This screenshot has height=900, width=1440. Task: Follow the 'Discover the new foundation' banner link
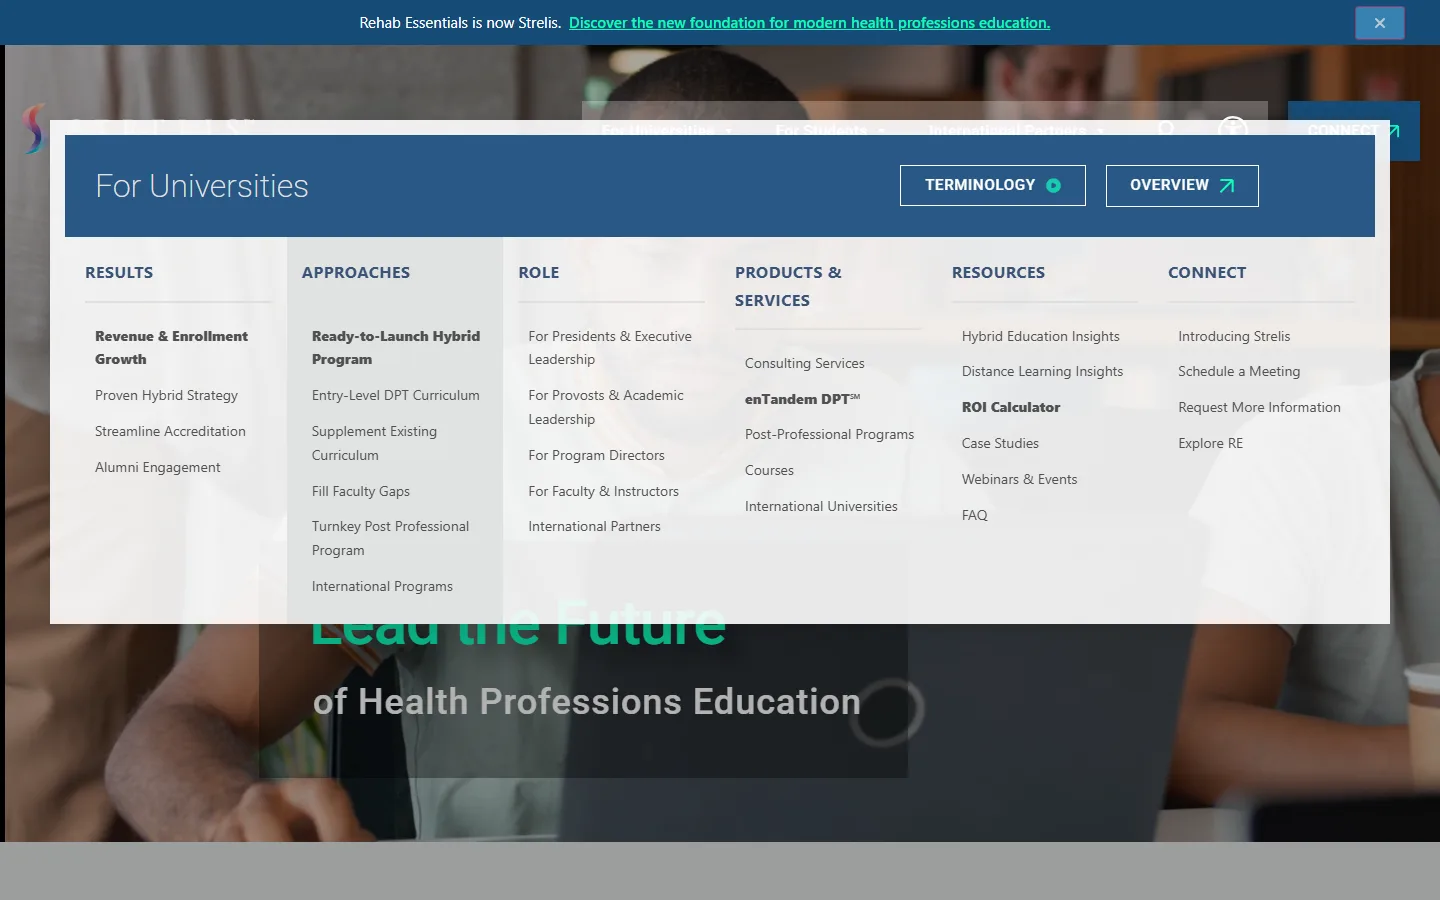809,23
